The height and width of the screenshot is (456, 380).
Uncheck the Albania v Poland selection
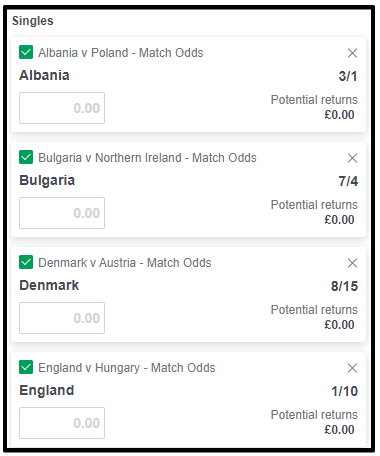pos(26,52)
